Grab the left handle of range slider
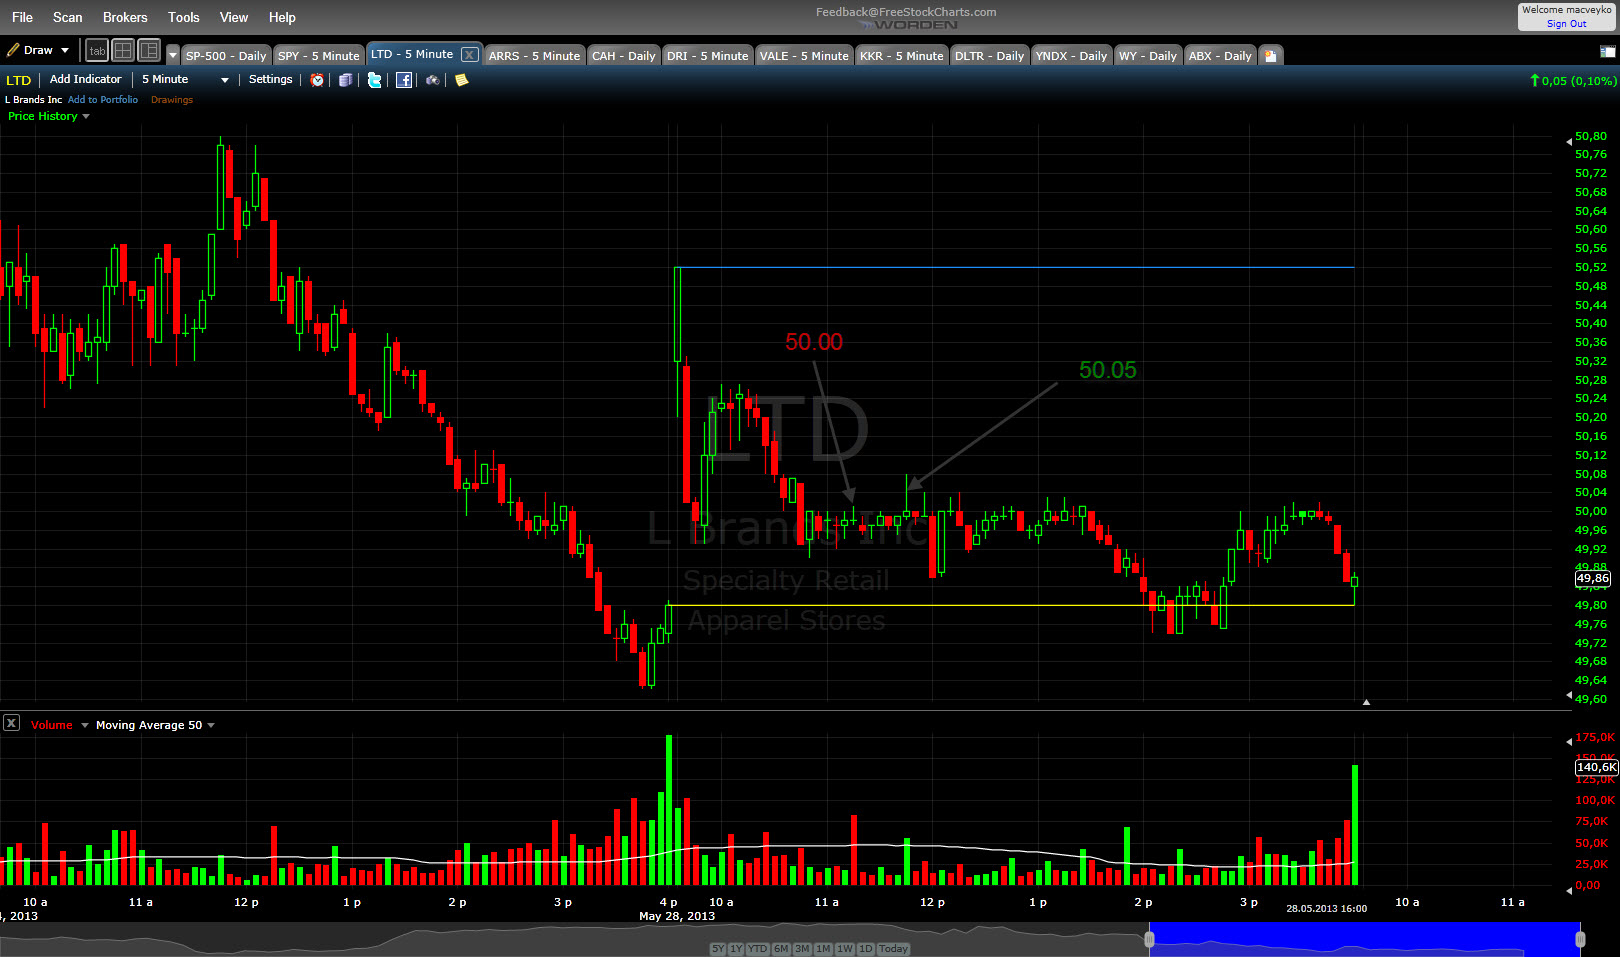 [x=1149, y=939]
